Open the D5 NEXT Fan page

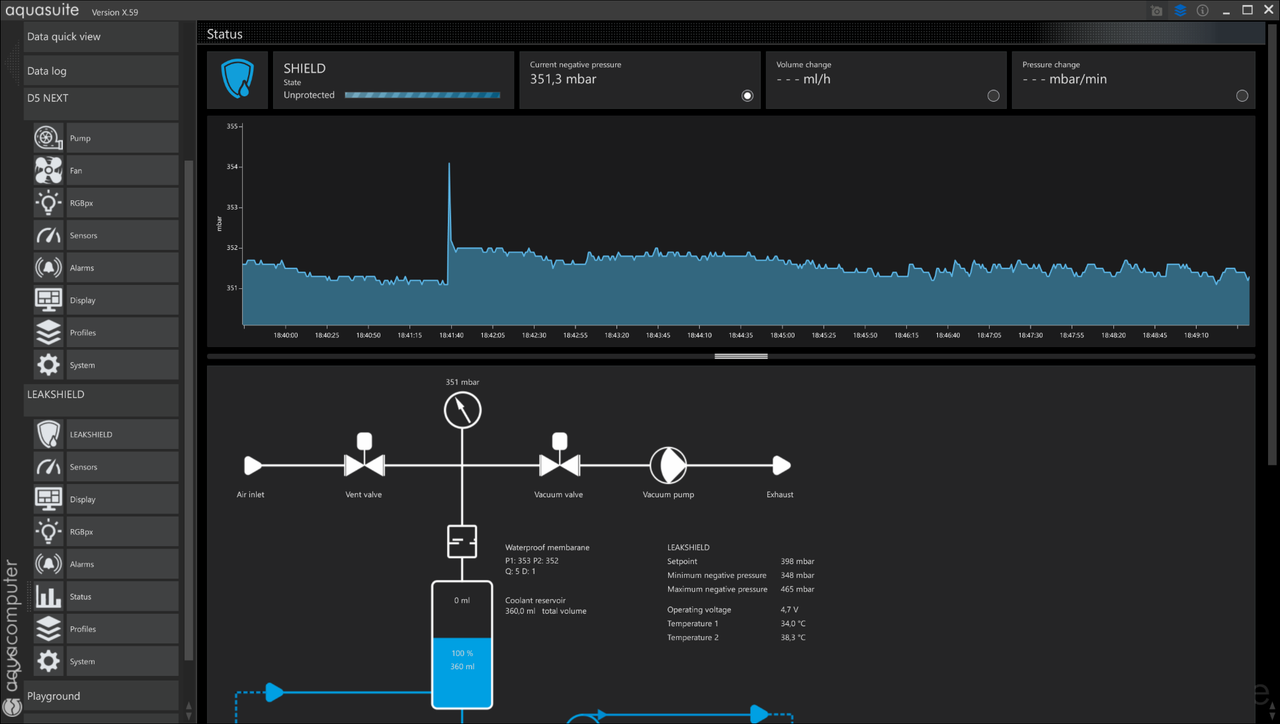pyautogui.click(x=106, y=170)
